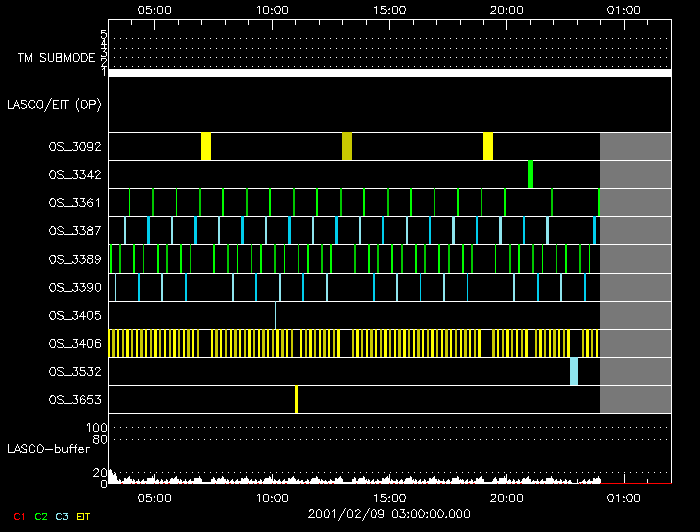Click the green C2 legend label
Viewport: 700px width, 532px height.
coord(41,516)
